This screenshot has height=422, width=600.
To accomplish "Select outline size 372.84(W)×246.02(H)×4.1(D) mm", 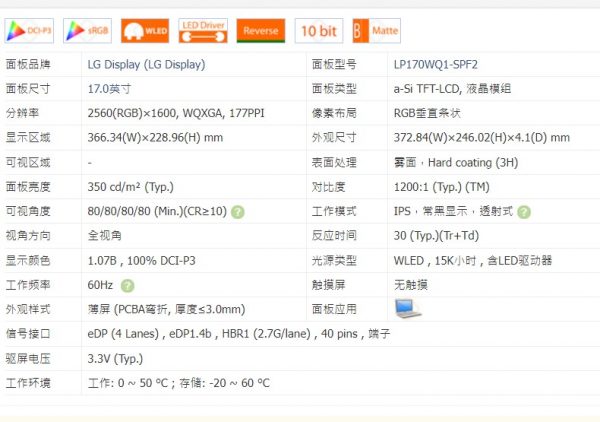I will (x=482, y=138).
